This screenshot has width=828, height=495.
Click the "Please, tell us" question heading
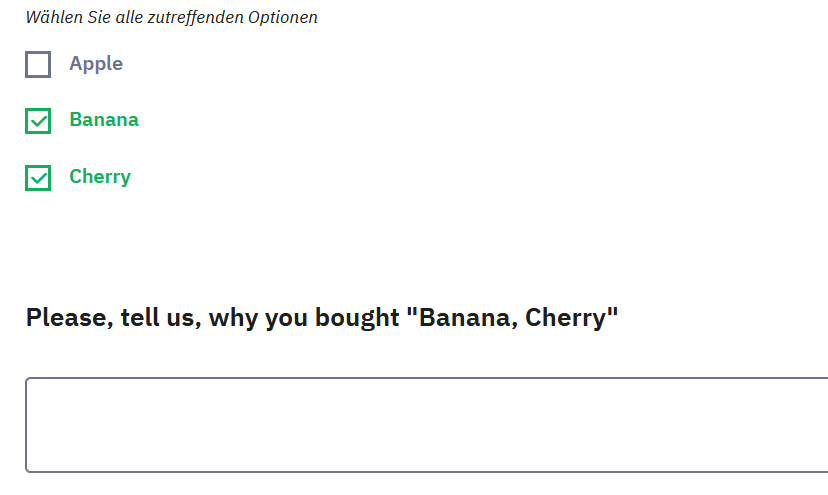pyautogui.click(x=322, y=319)
